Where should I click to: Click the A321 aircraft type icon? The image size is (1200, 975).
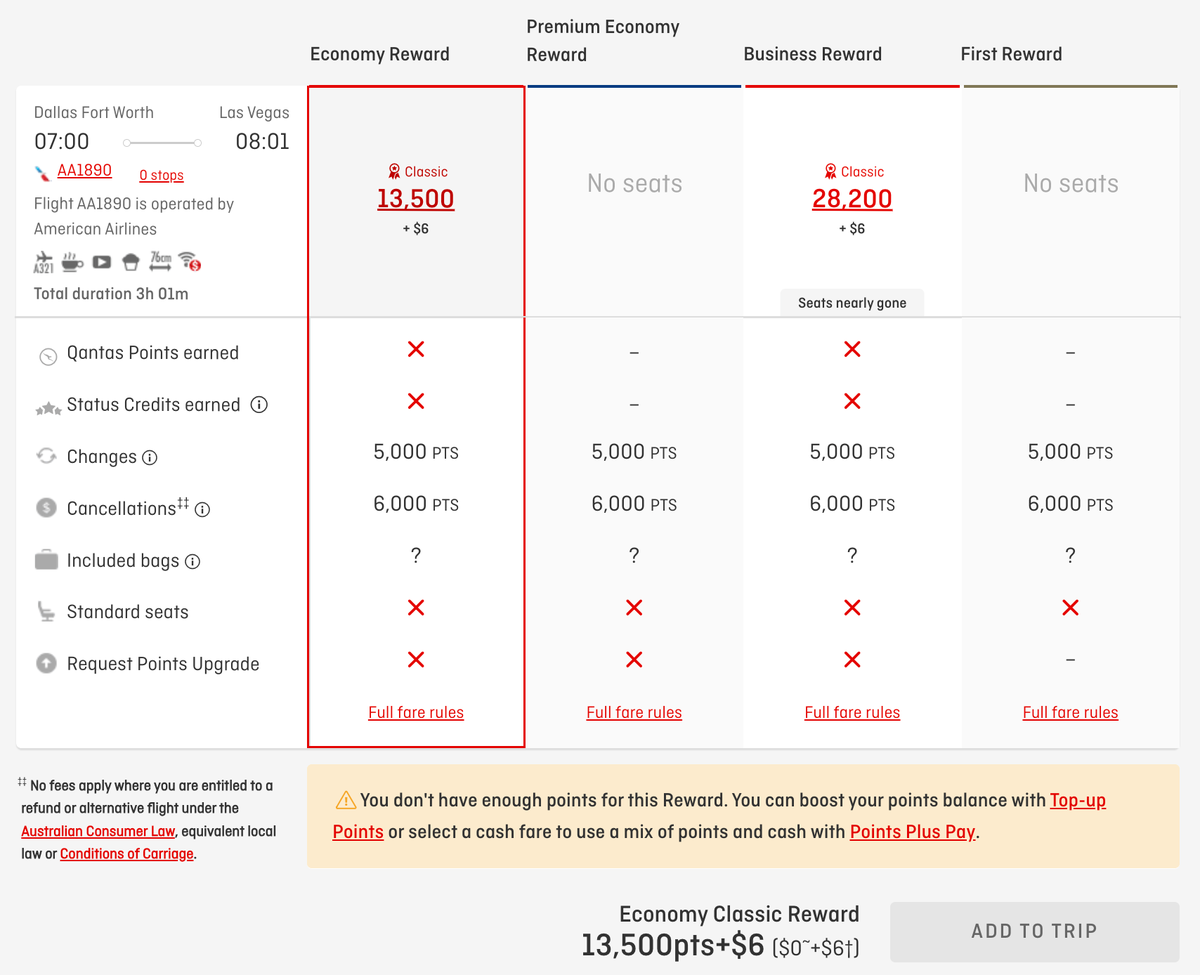[x=44, y=262]
